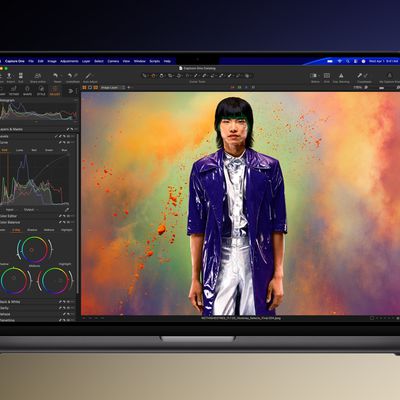Click the Import toolbar icon
The height and width of the screenshot is (400, 400).
(x=9, y=76)
